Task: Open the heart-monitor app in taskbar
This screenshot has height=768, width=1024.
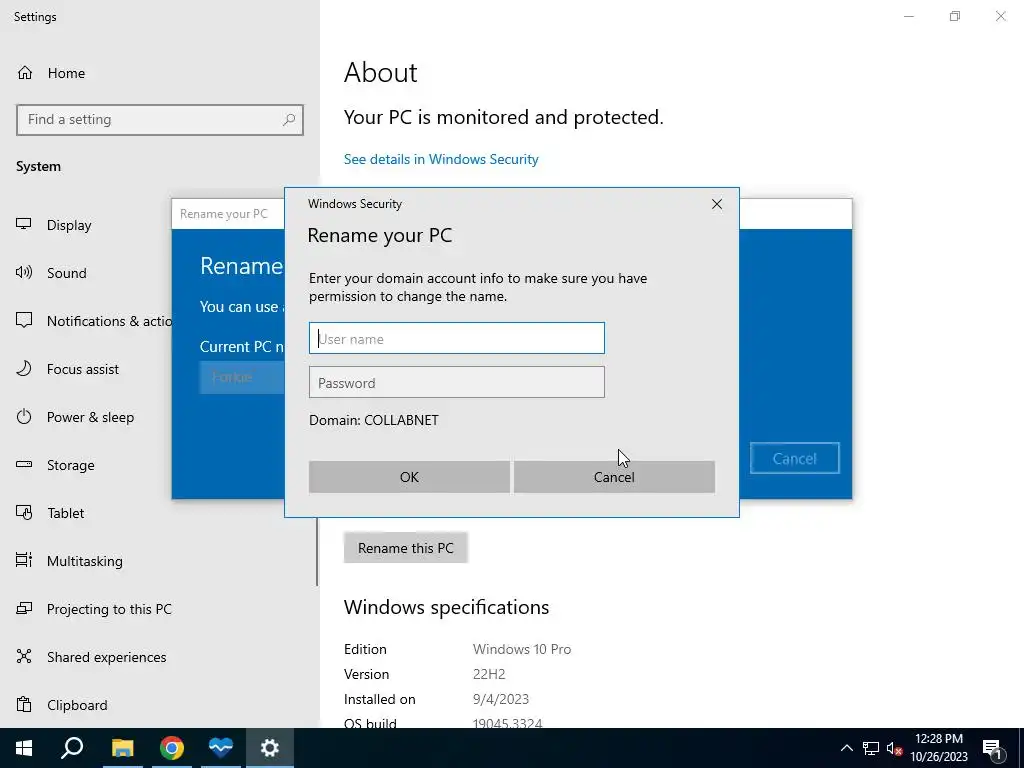Action: tap(221, 748)
